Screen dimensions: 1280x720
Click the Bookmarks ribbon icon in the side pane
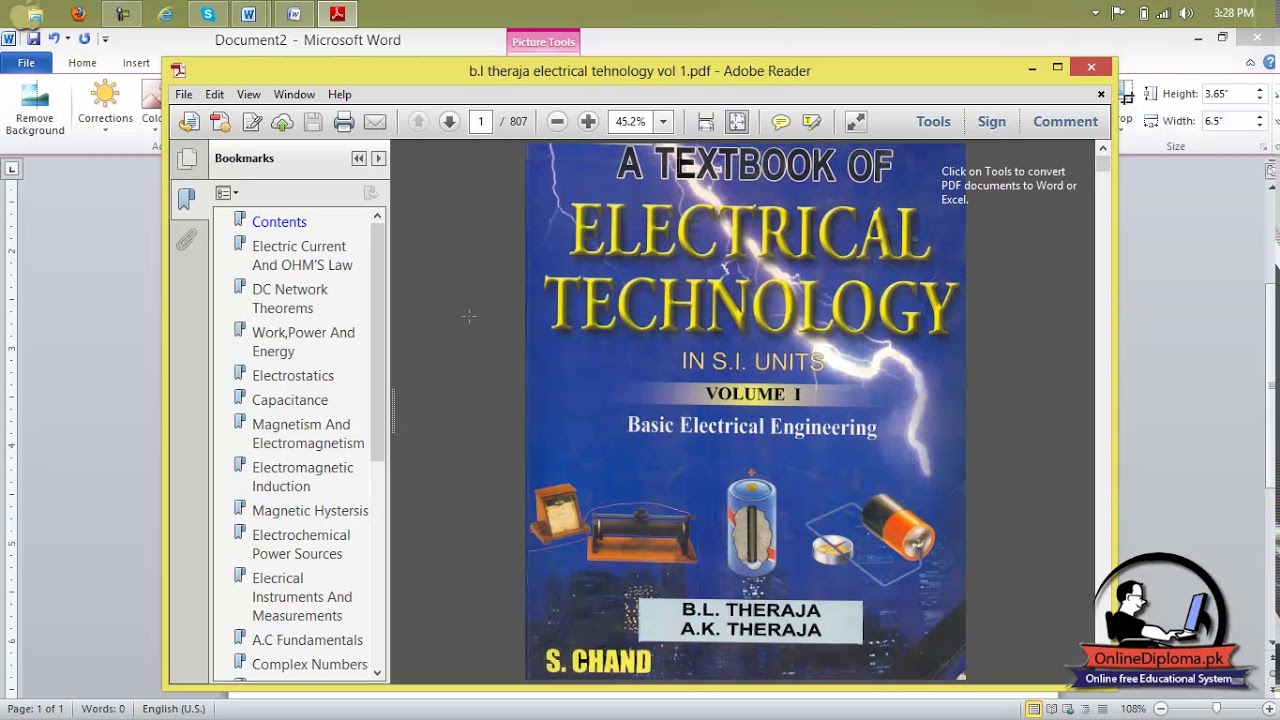point(187,199)
